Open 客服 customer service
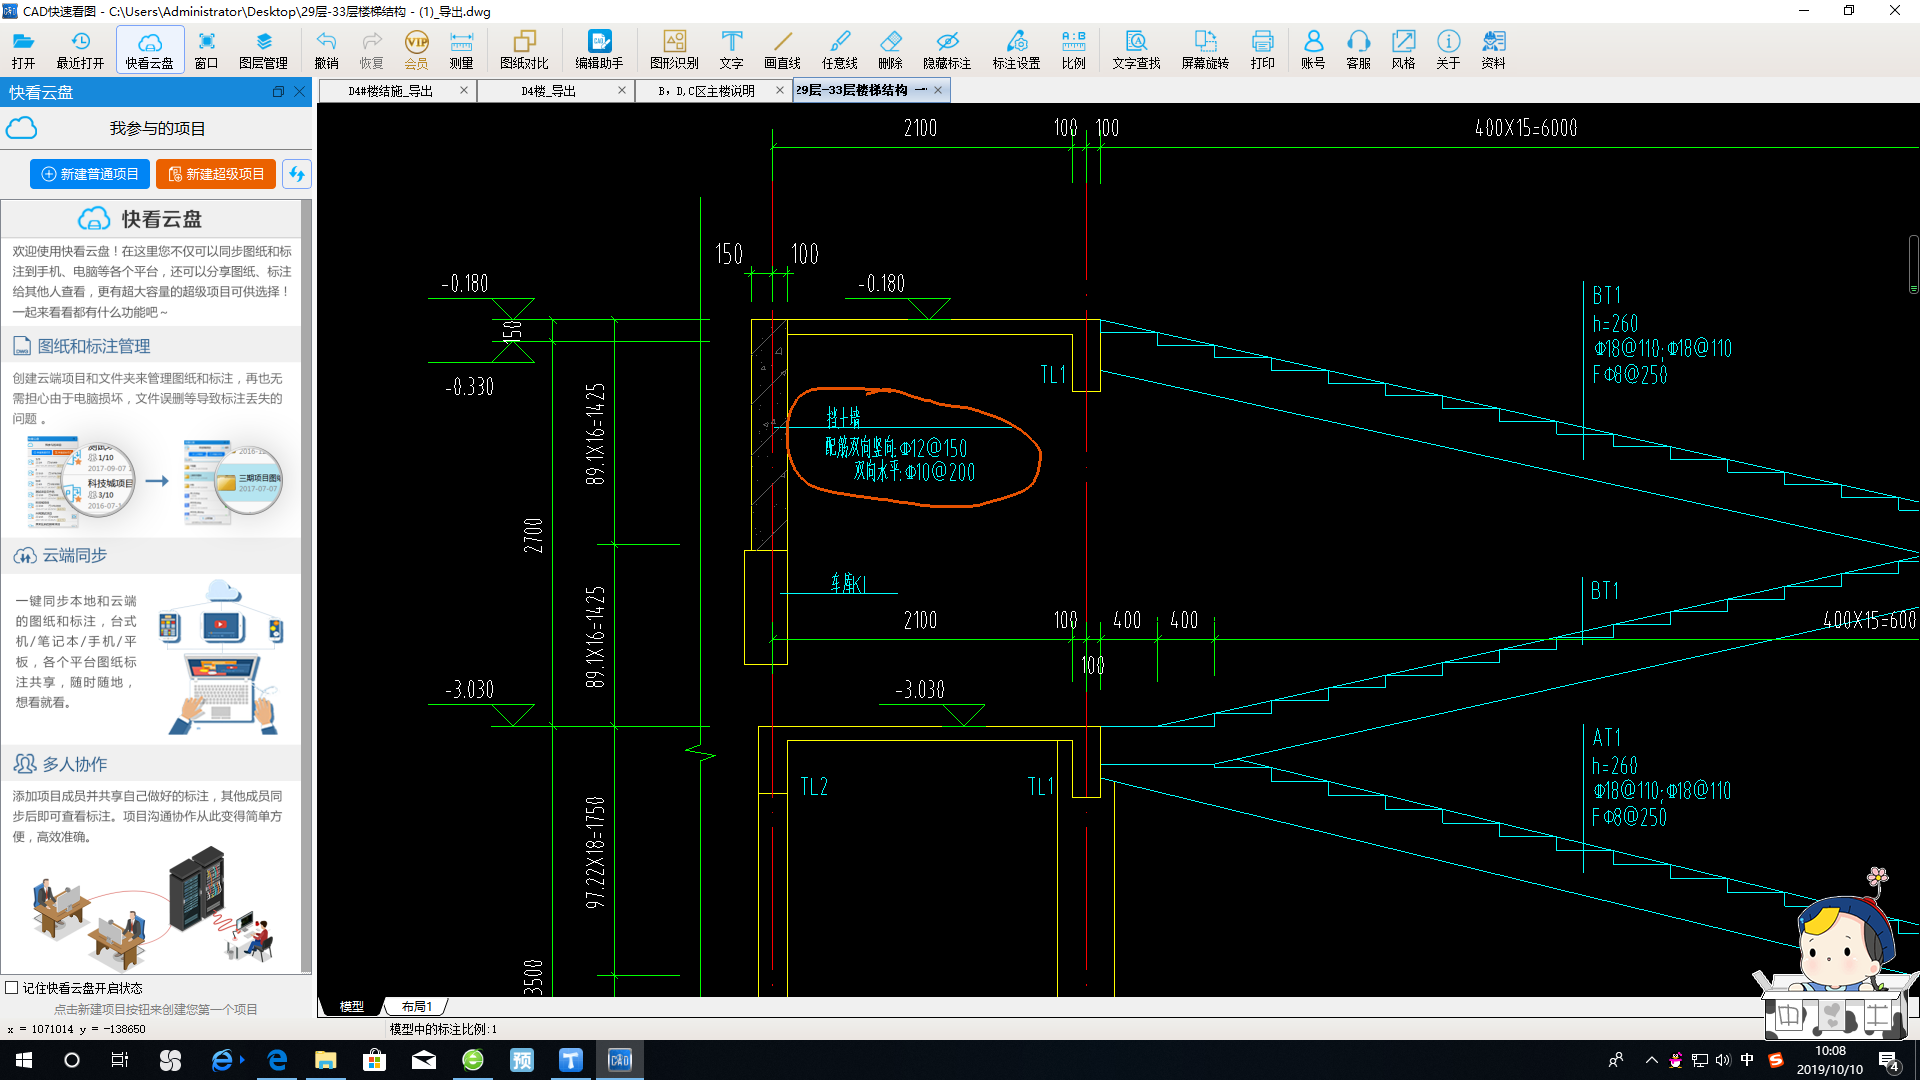The height and width of the screenshot is (1080, 1920). pos(1358,49)
